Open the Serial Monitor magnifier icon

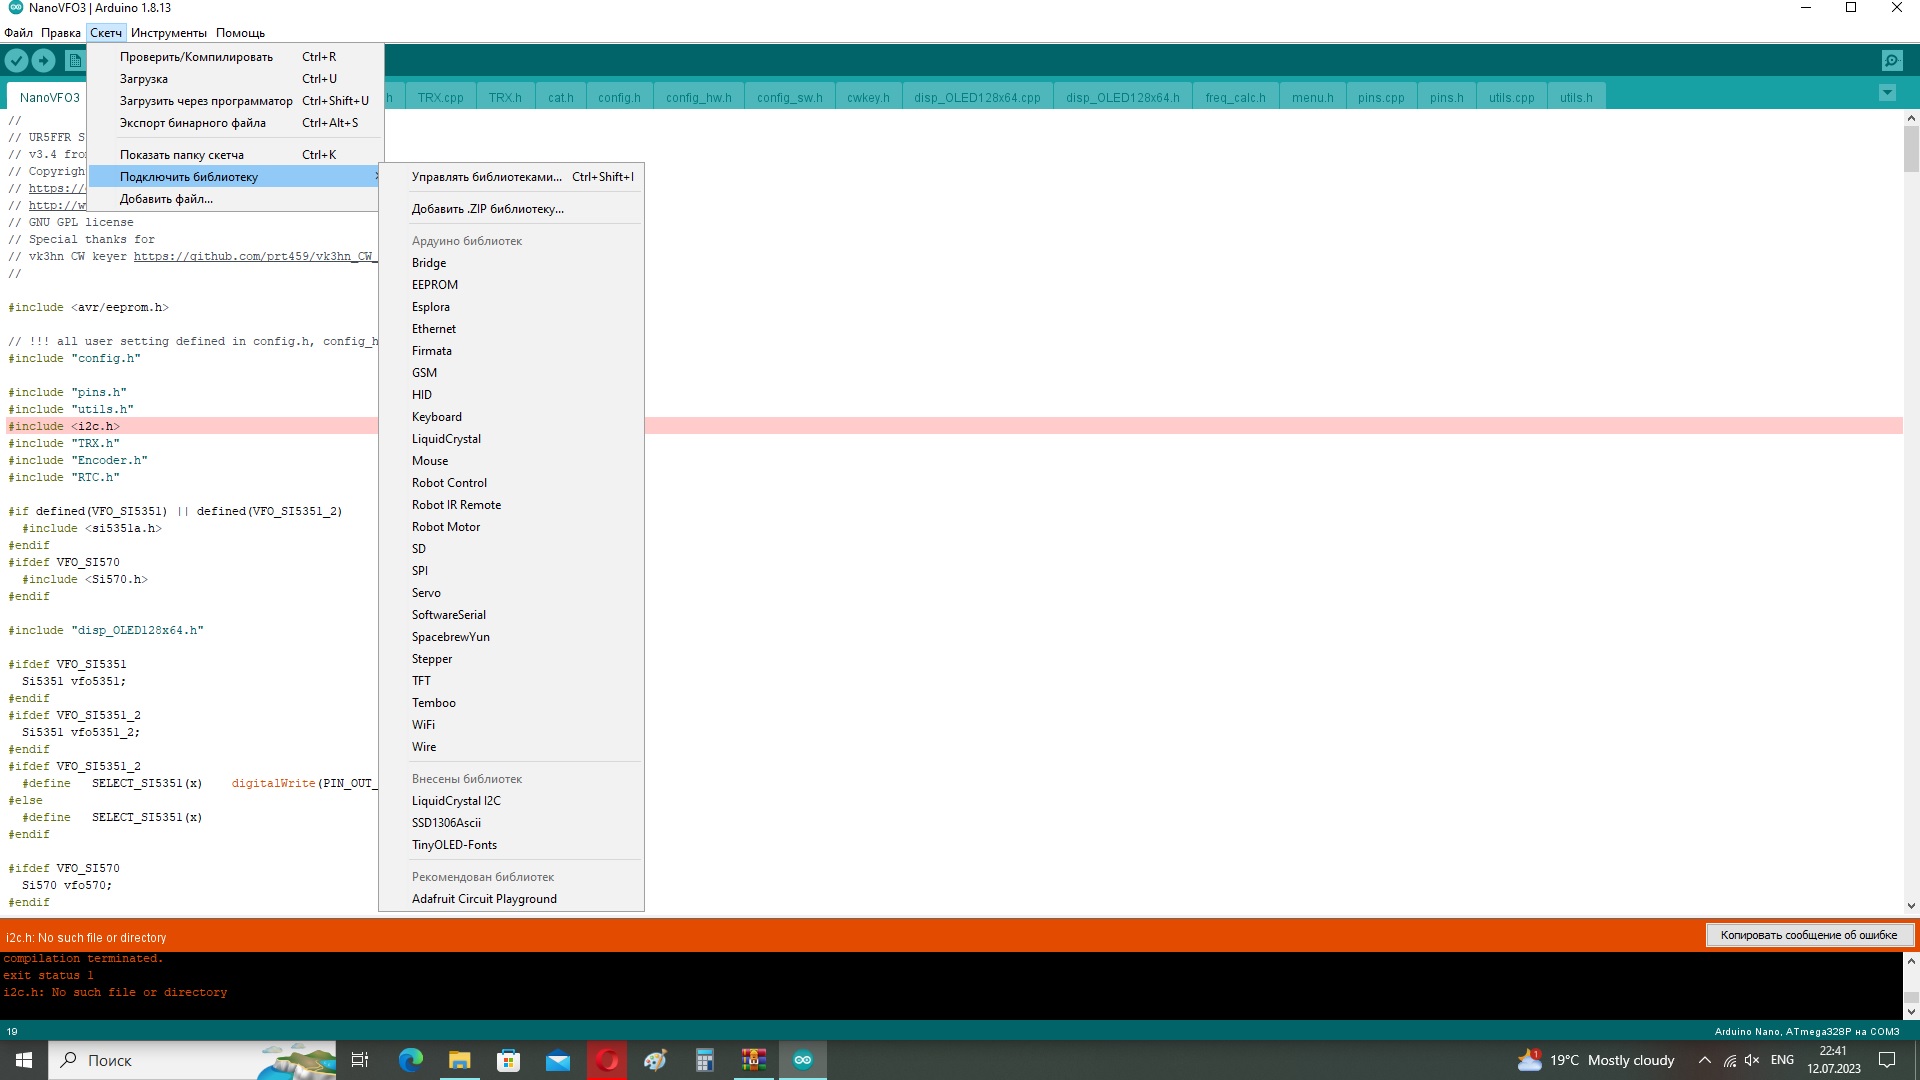(x=1892, y=61)
